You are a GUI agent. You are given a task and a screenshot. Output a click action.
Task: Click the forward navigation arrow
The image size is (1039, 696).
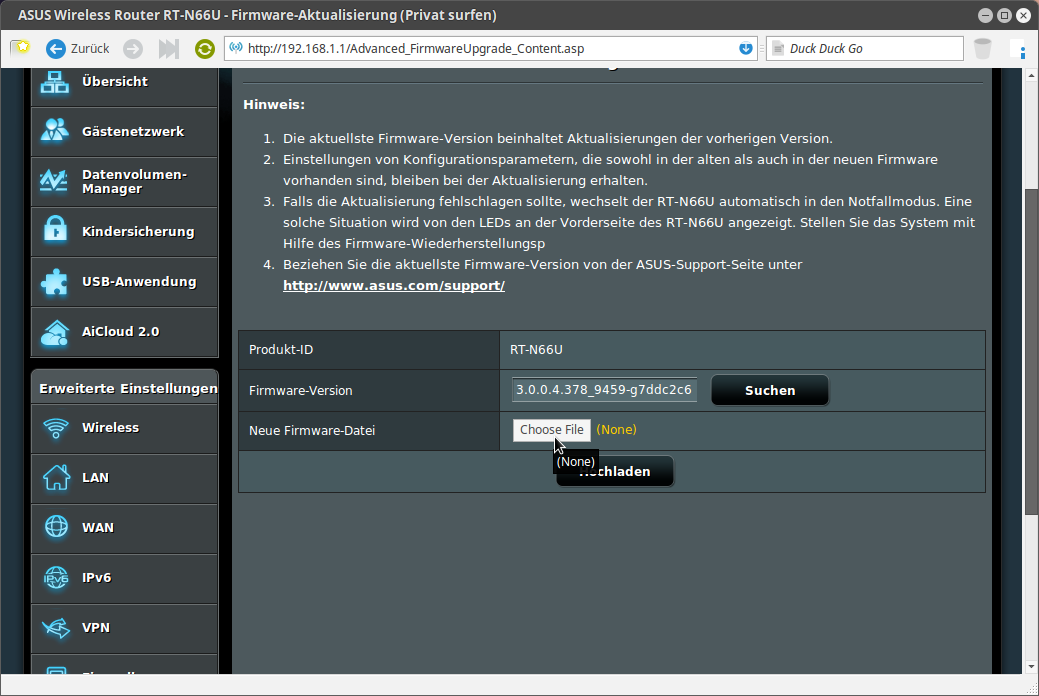point(133,48)
